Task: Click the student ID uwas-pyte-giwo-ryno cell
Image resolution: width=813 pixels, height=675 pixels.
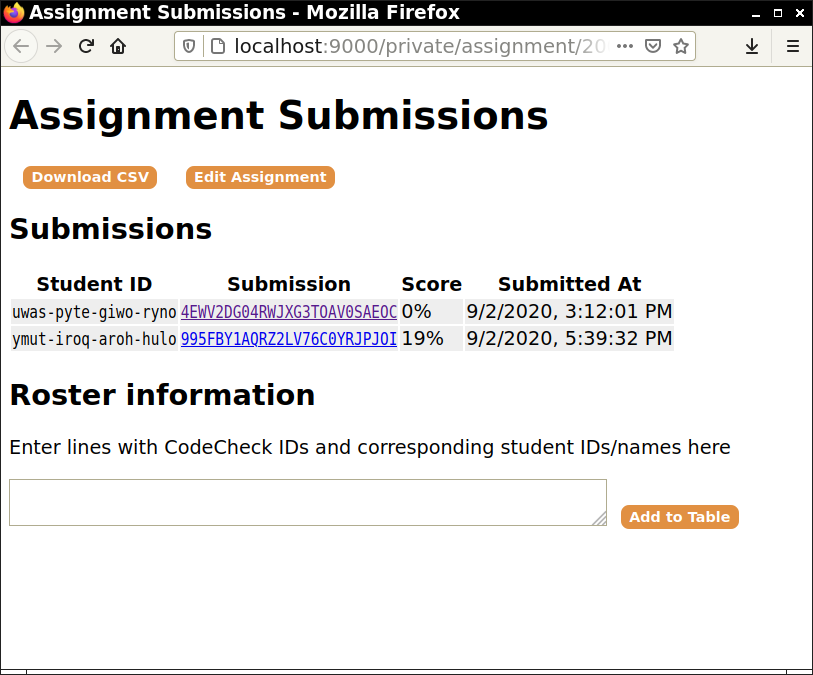Action: [x=94, y=312]
